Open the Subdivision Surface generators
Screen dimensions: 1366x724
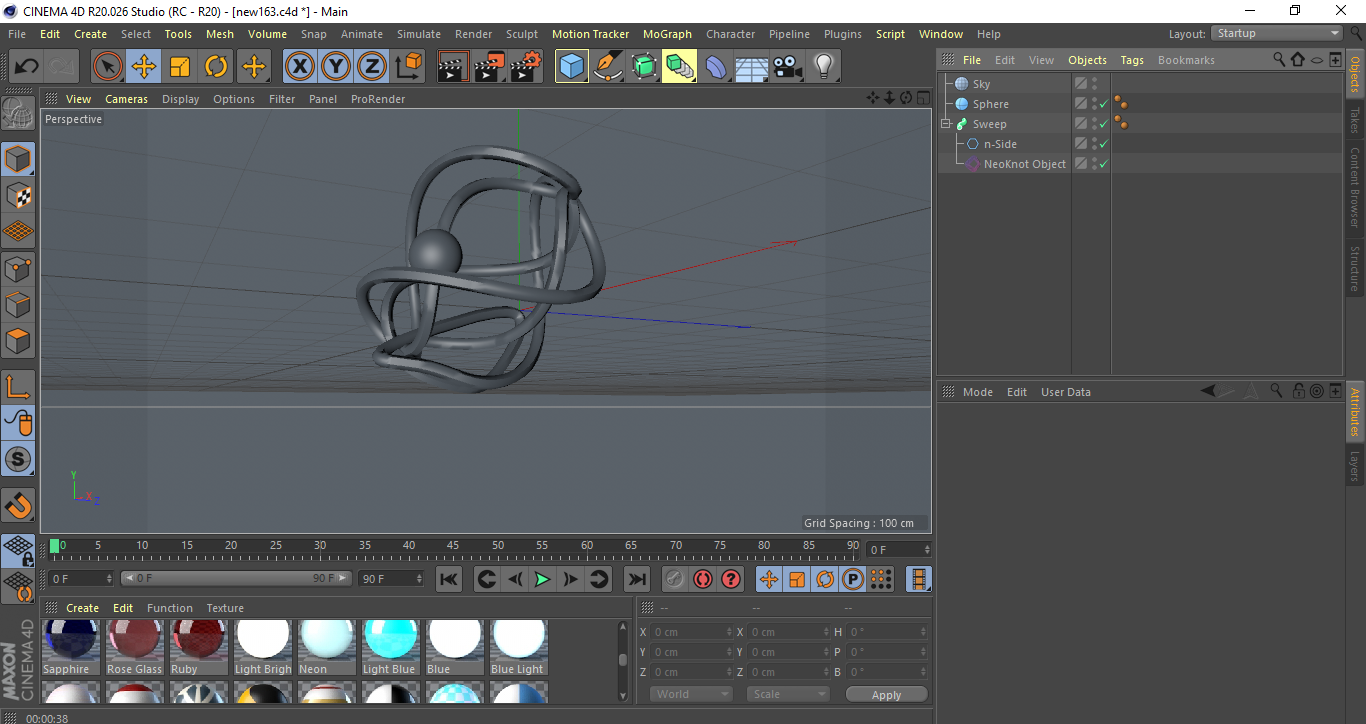644,67
